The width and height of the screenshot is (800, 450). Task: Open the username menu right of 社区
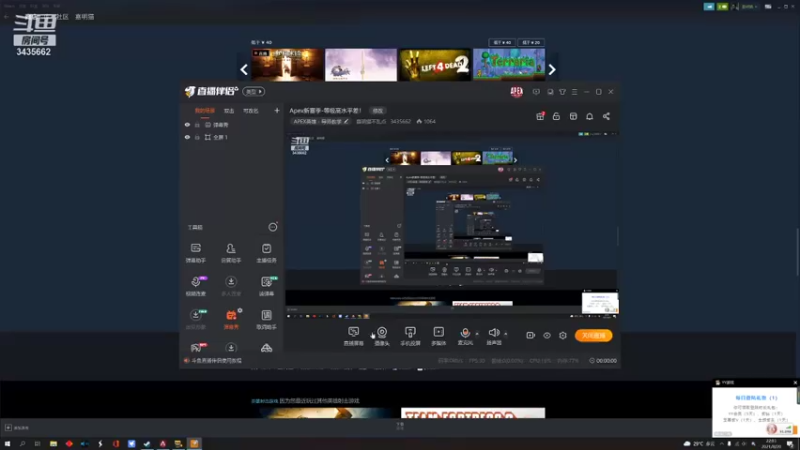click(x=85, y=17)
